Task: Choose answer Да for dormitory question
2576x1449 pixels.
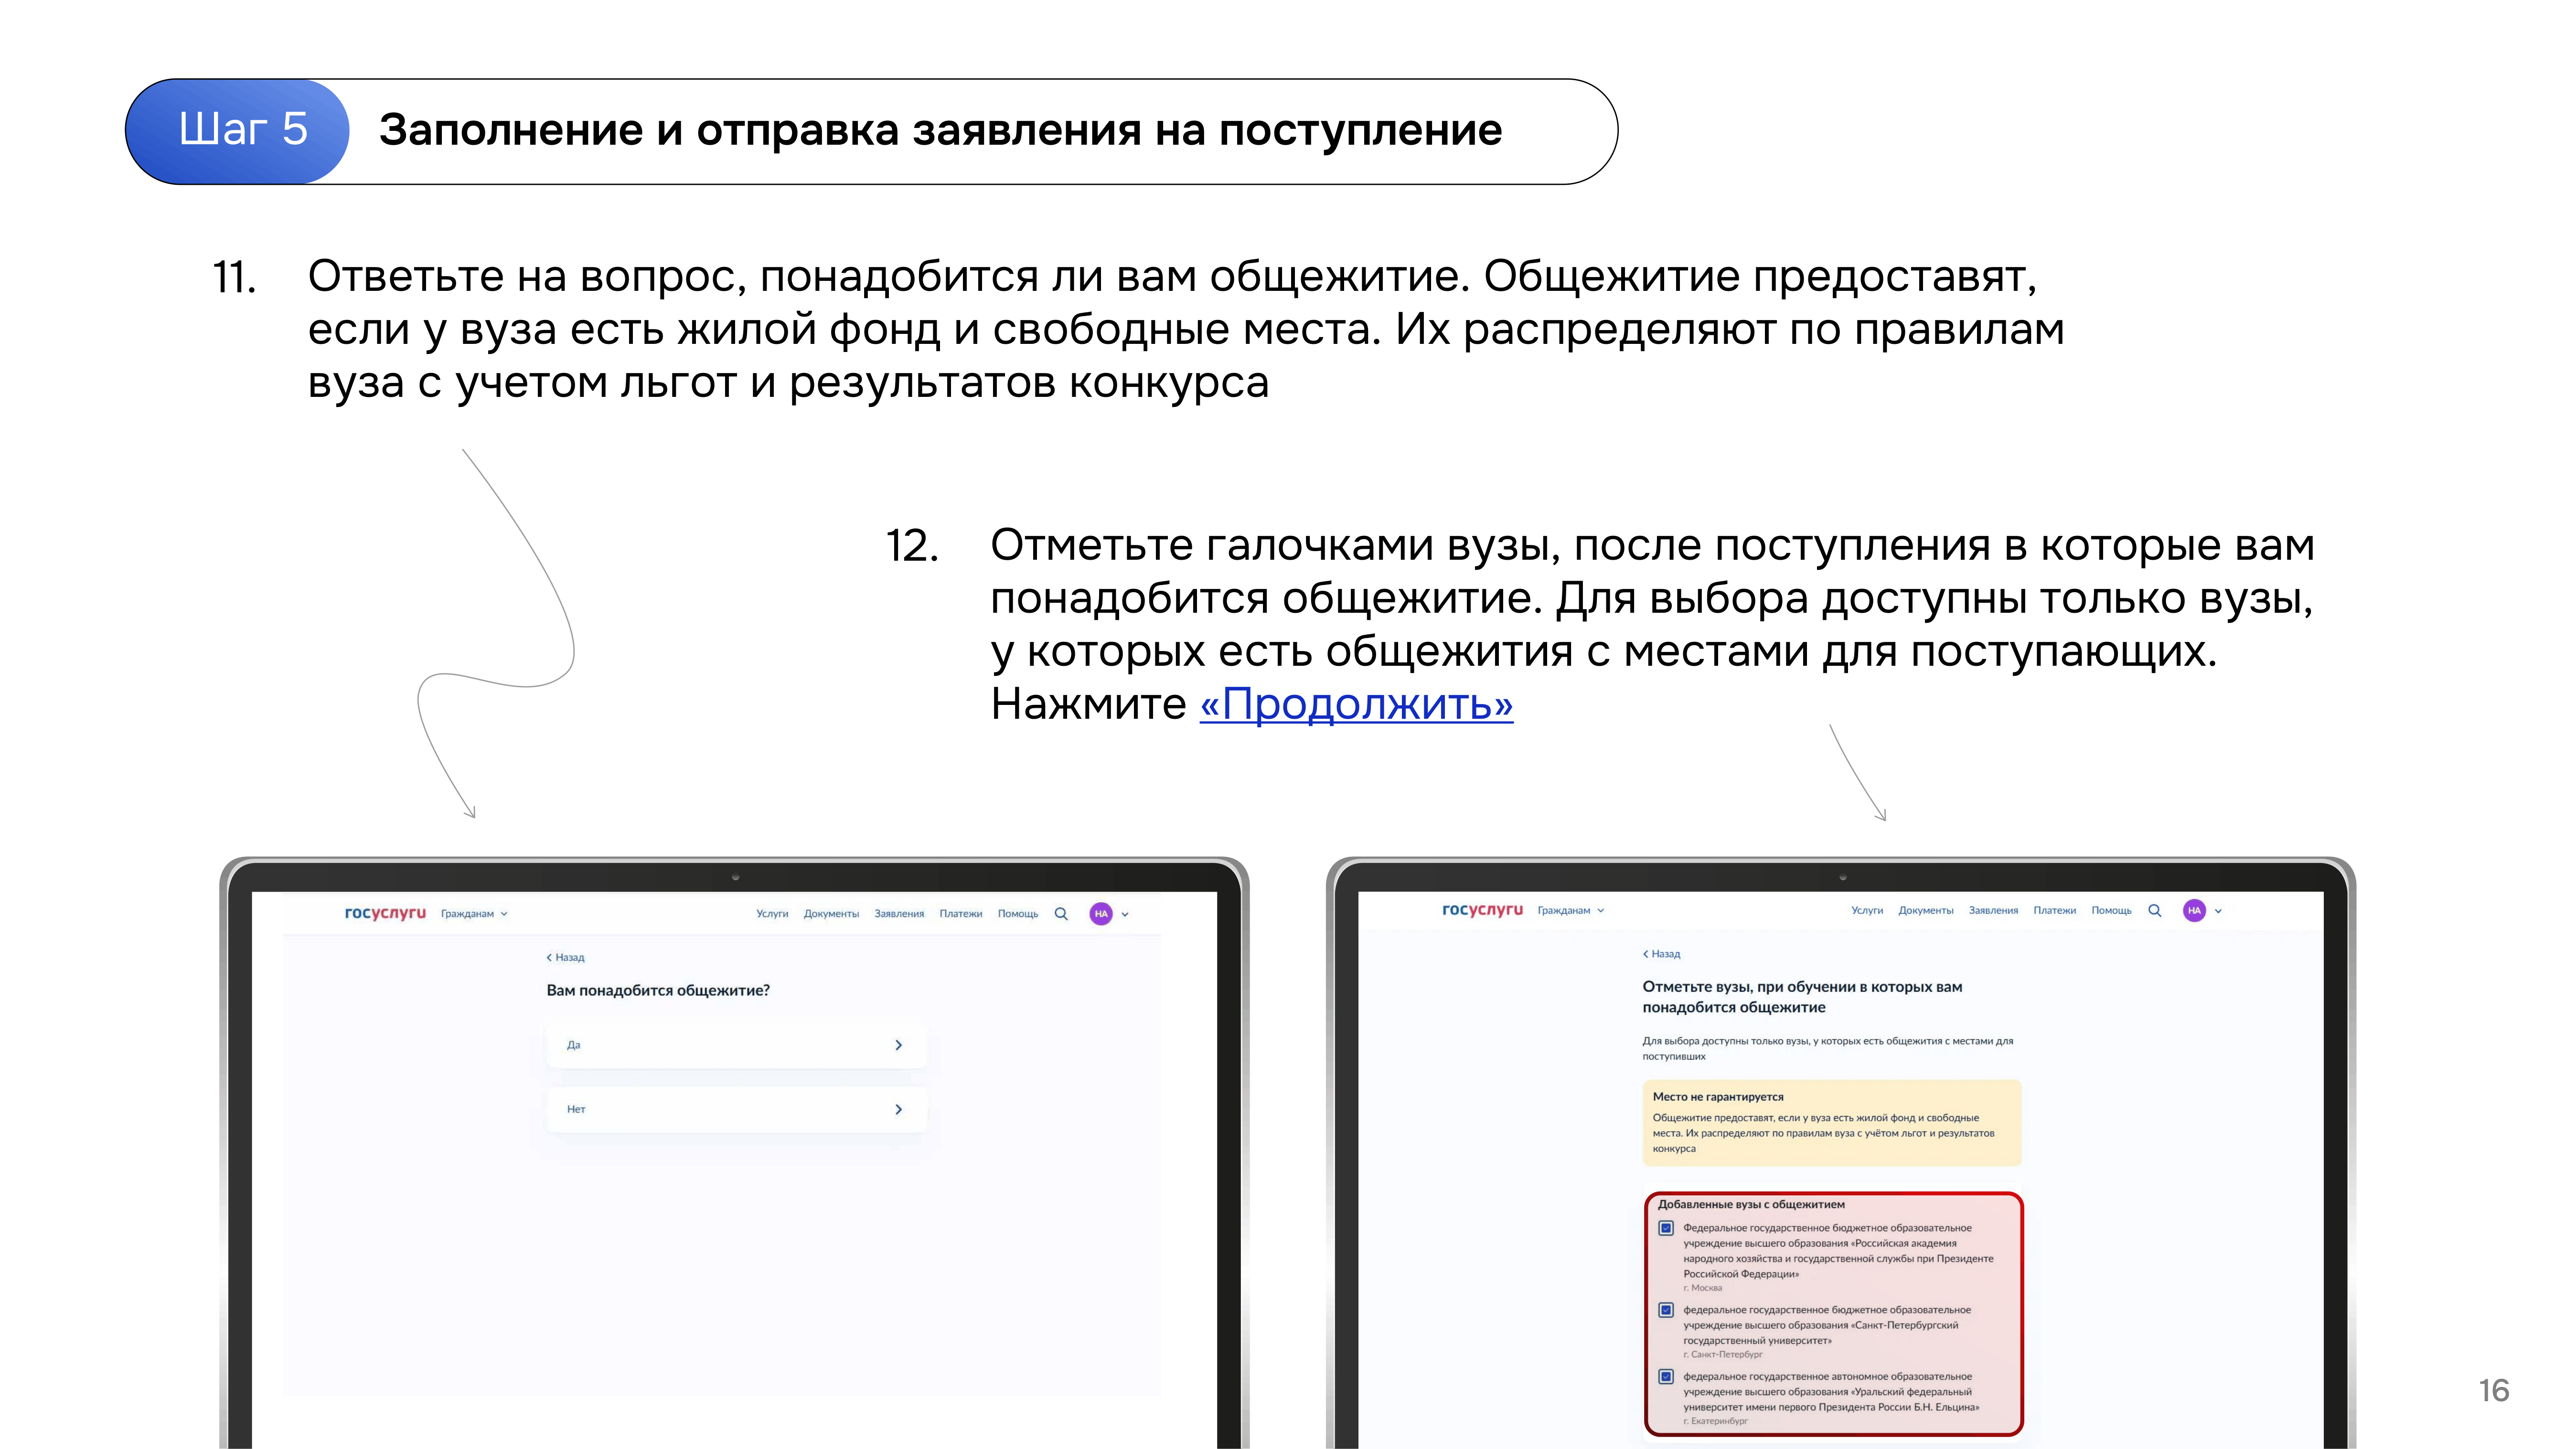Action: [x=736, y=1045]
